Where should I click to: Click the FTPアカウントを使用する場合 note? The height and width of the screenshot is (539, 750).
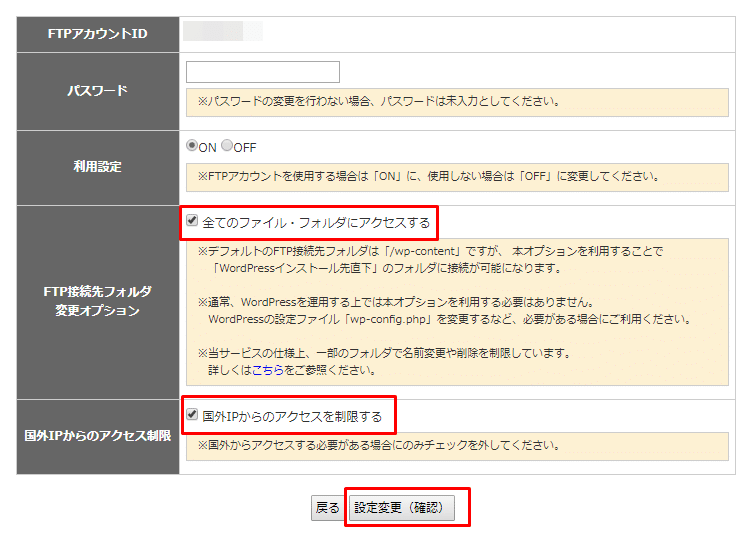coord(429,176)
